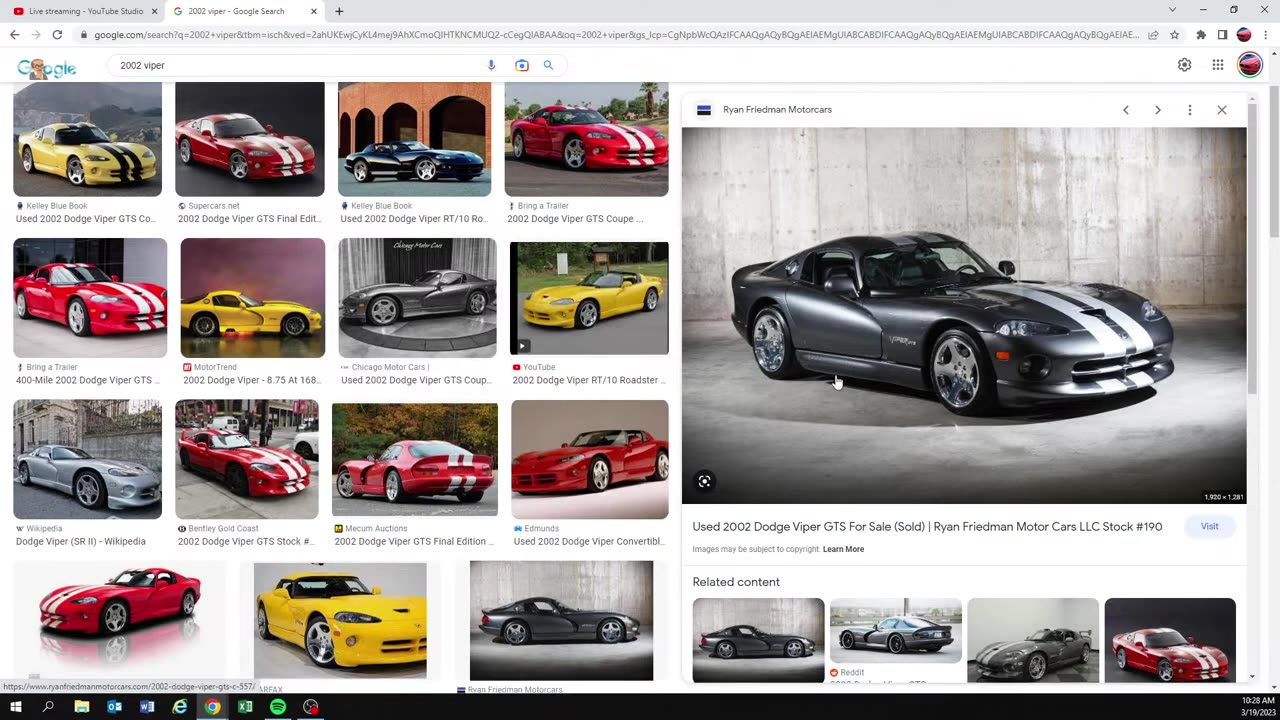Open File Explorer from taskbar
The image size is (1280, 720).
tap(82, 707)
